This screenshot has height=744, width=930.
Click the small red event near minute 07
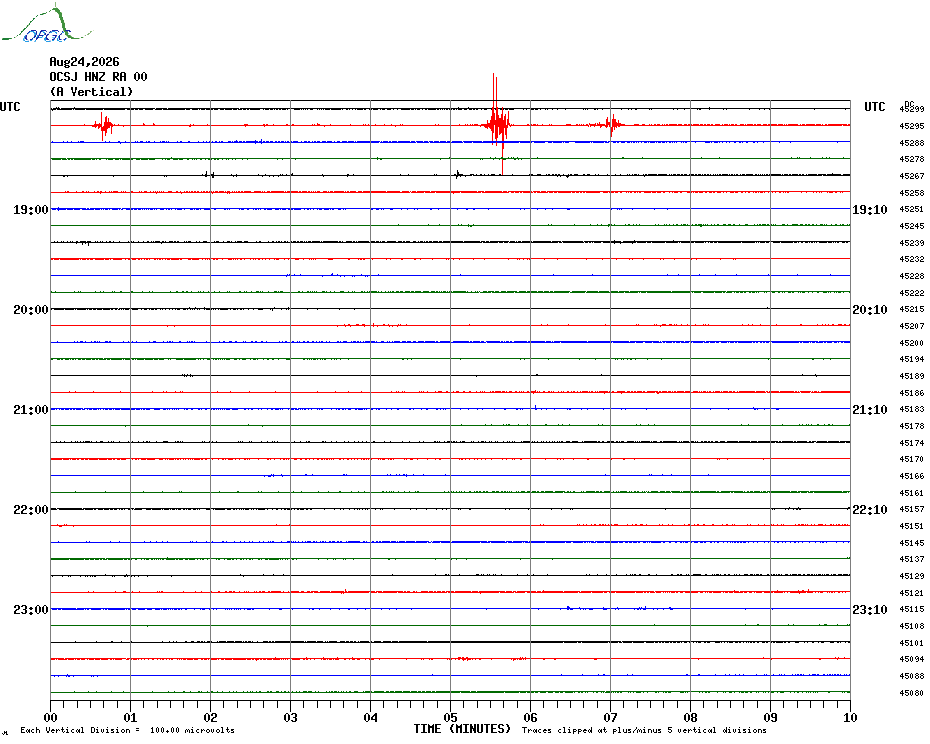(612, 124)
